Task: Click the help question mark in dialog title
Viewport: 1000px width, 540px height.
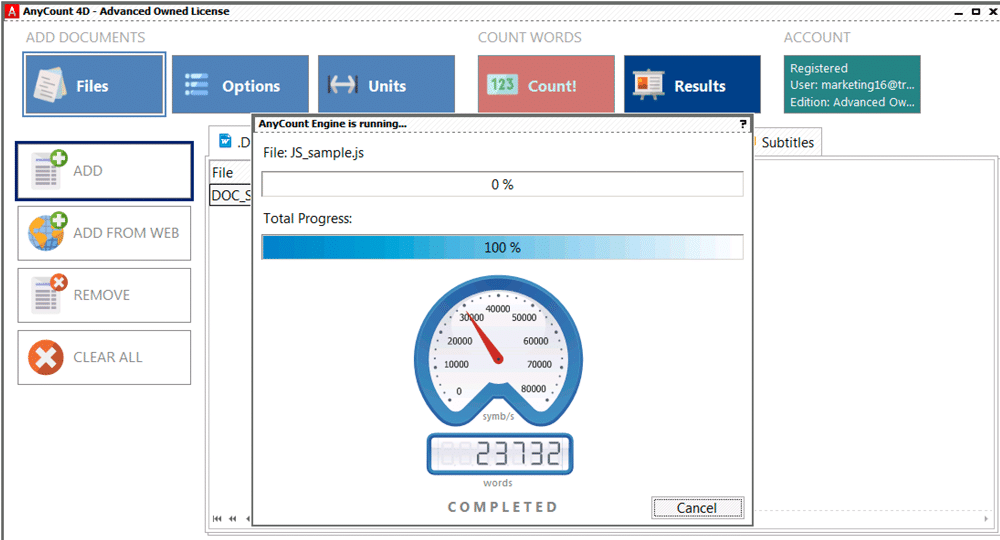Action: coord(743,124)
